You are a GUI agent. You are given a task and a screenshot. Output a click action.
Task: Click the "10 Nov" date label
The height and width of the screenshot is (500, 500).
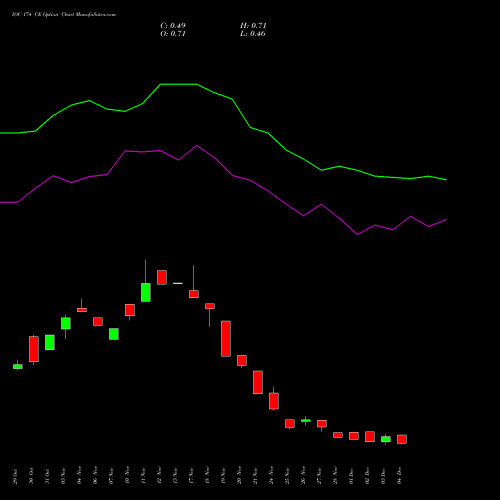coord(127,476)
